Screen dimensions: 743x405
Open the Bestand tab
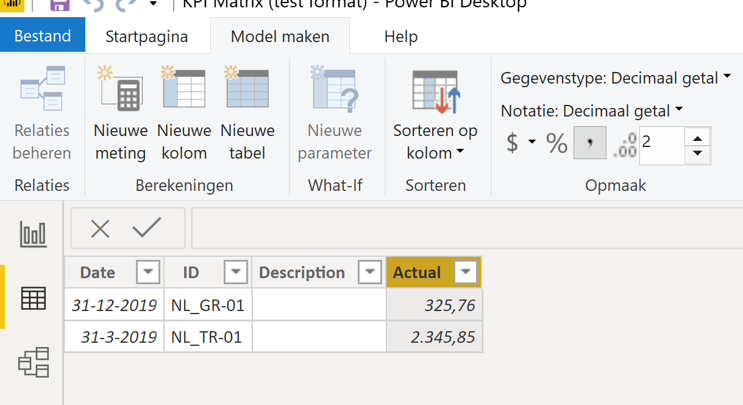tap(43, 36)
